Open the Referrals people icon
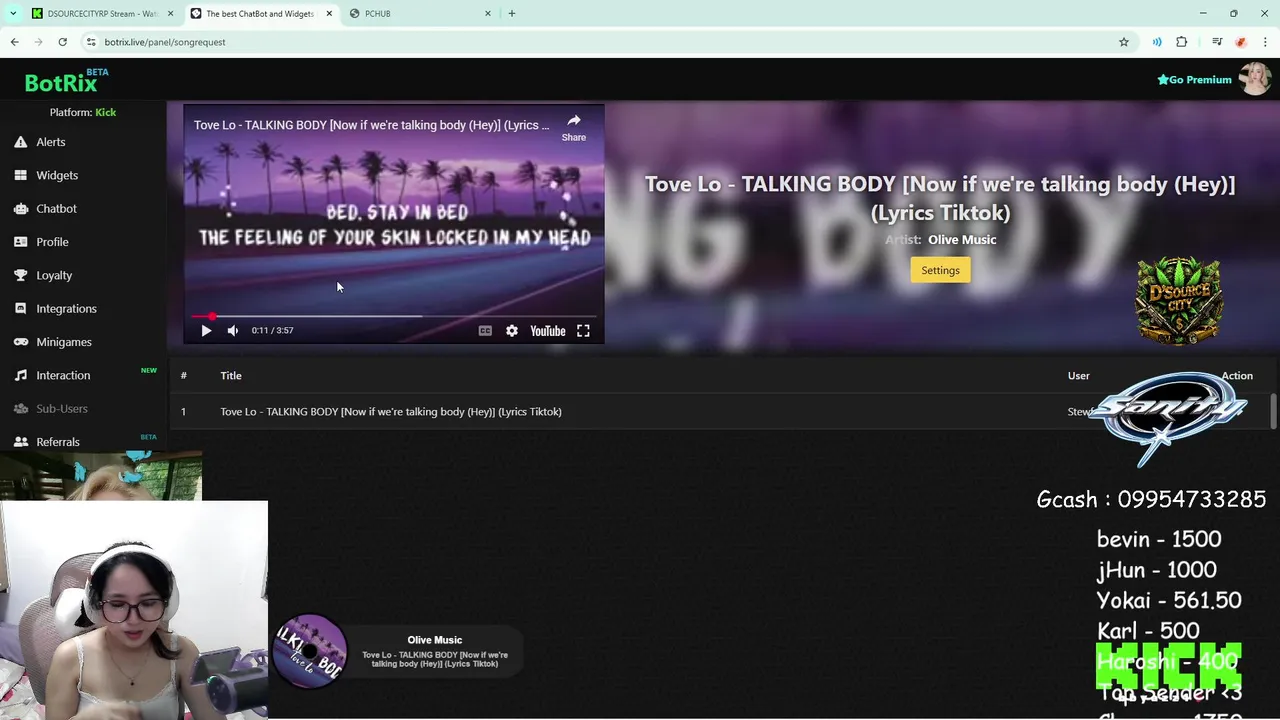The width and height of the screenshot is (1280, 720). 20,441
